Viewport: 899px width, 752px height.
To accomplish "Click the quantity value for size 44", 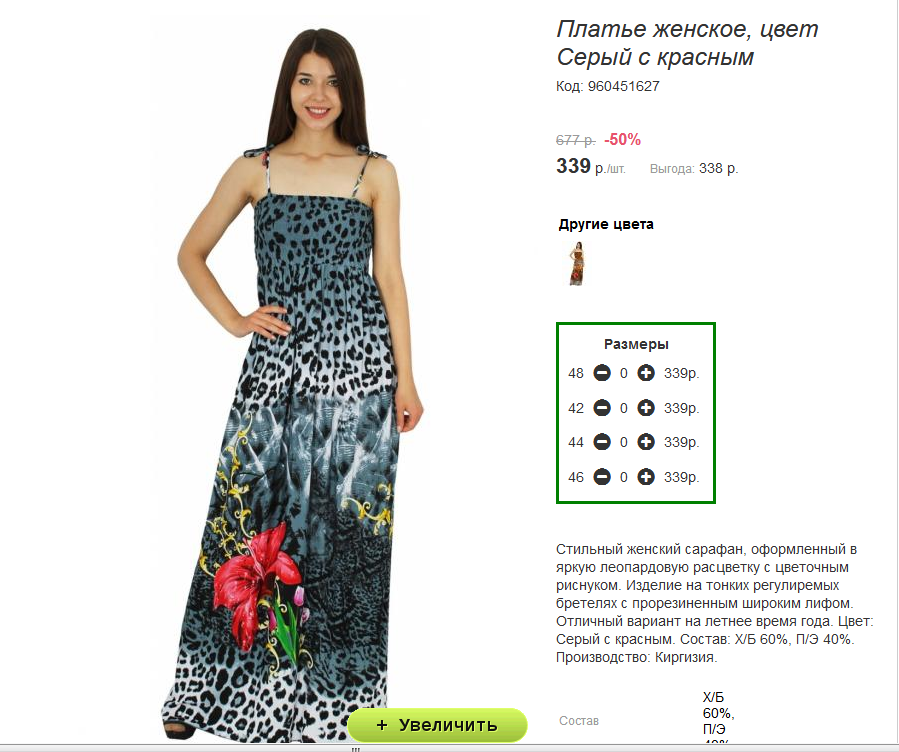I will click(x=624, y=442).
